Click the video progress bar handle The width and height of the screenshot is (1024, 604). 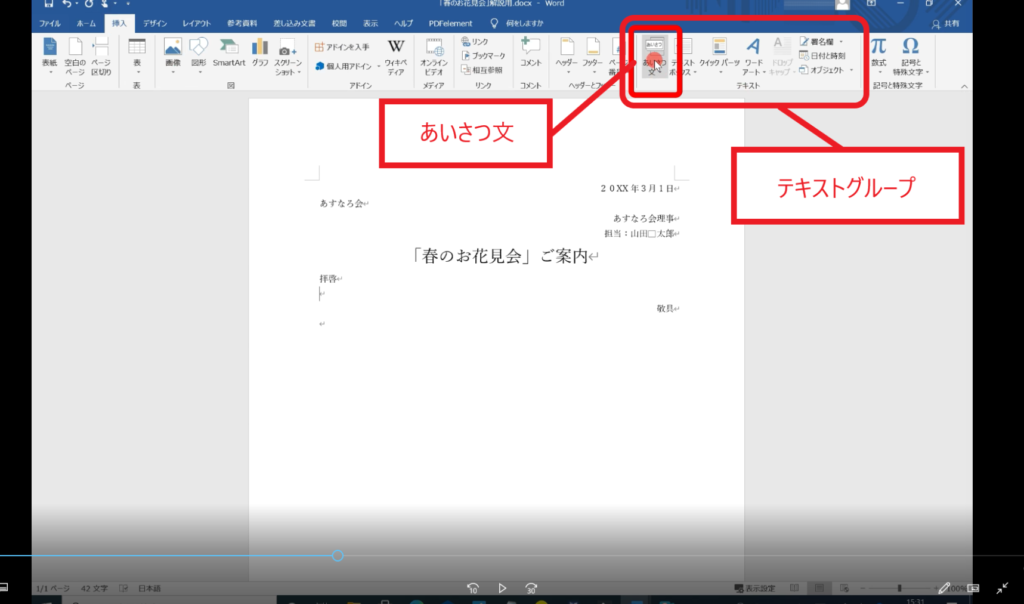(x=338, y=555)
